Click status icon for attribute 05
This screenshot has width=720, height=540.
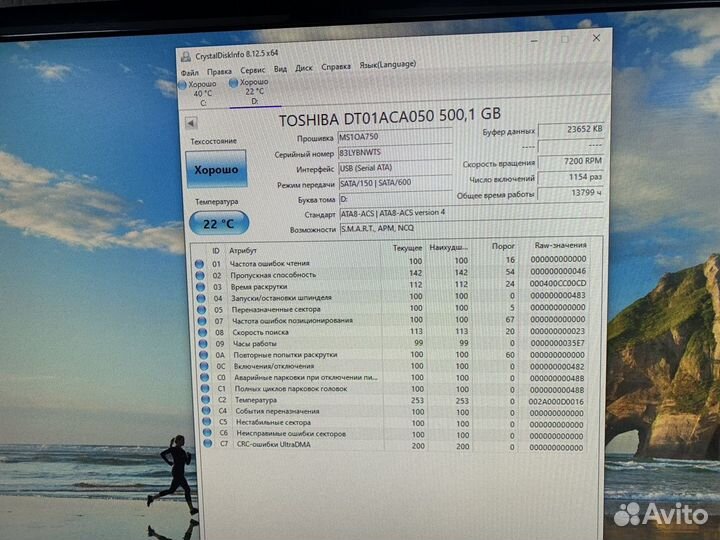click(x=202, y=309)
